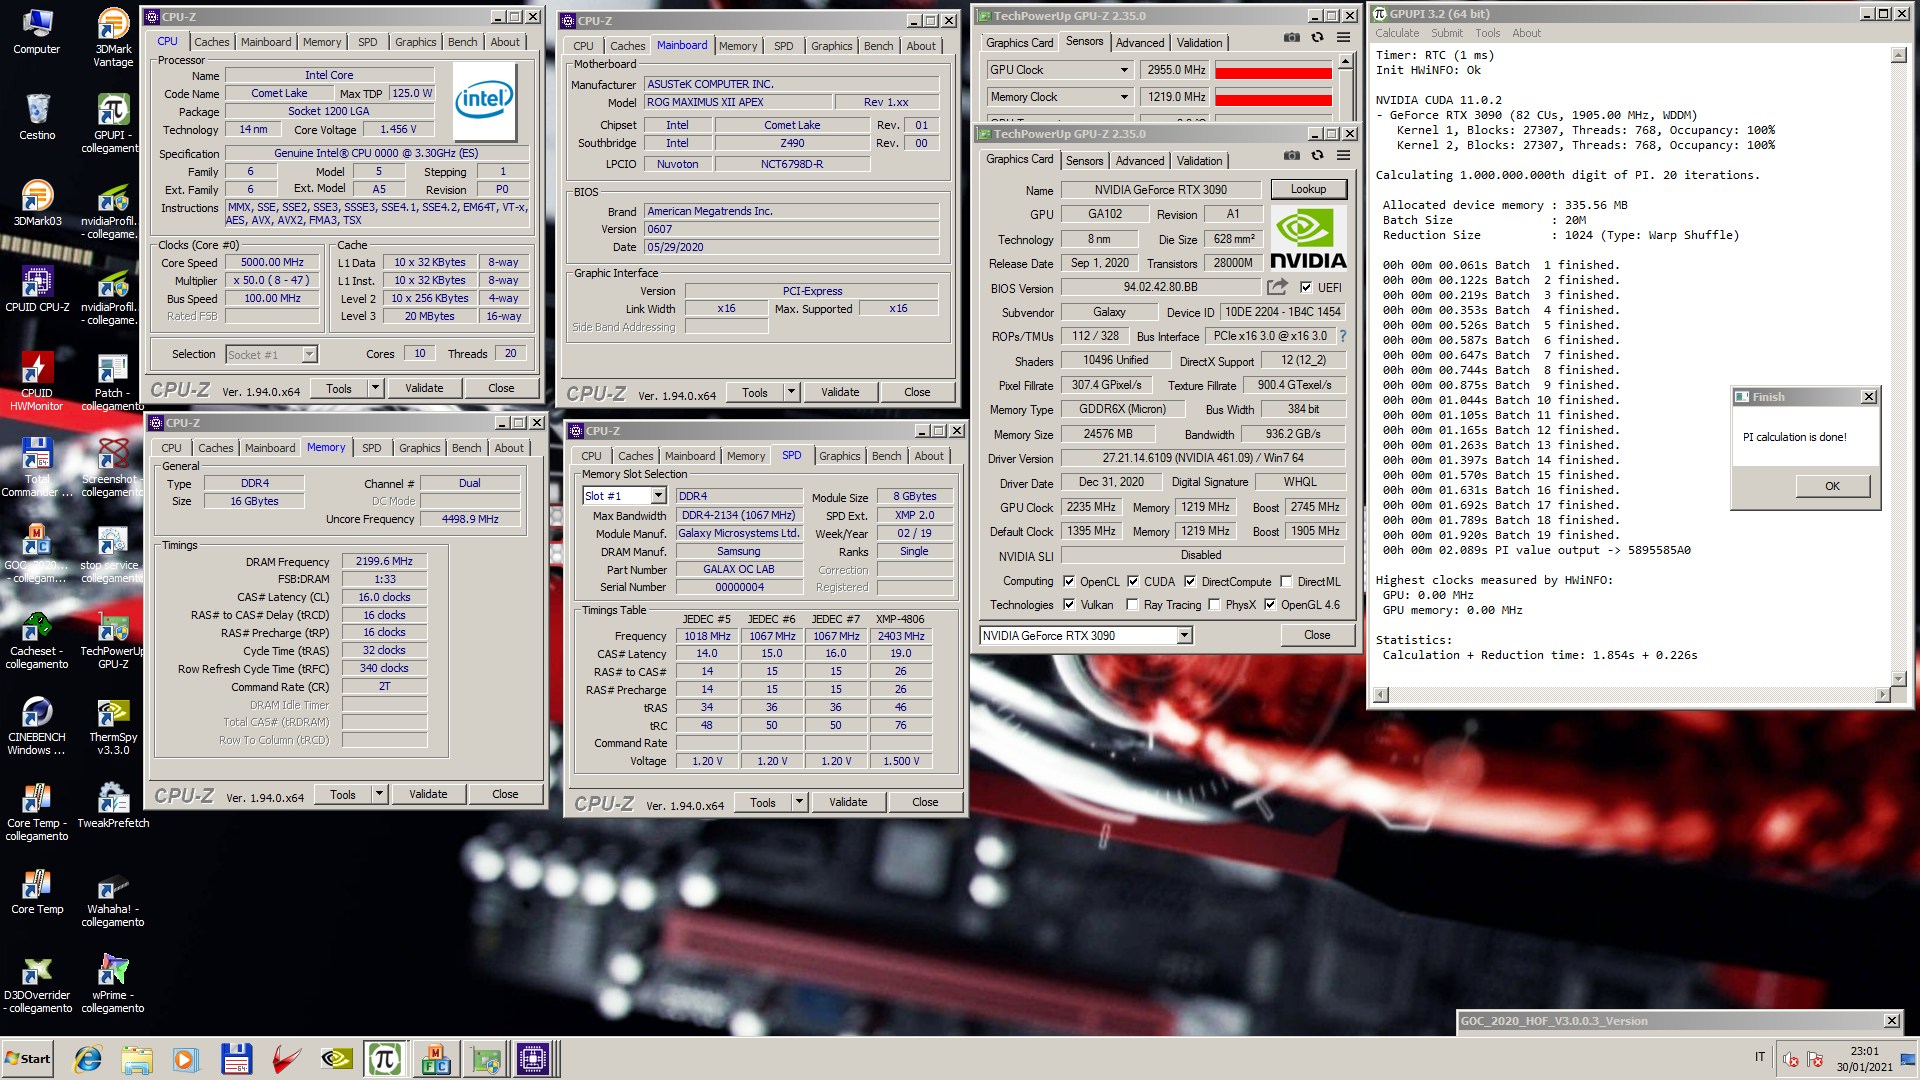Open the Core Temp desktop icon
1920x1080 pixels.
[x=37, y=891]
